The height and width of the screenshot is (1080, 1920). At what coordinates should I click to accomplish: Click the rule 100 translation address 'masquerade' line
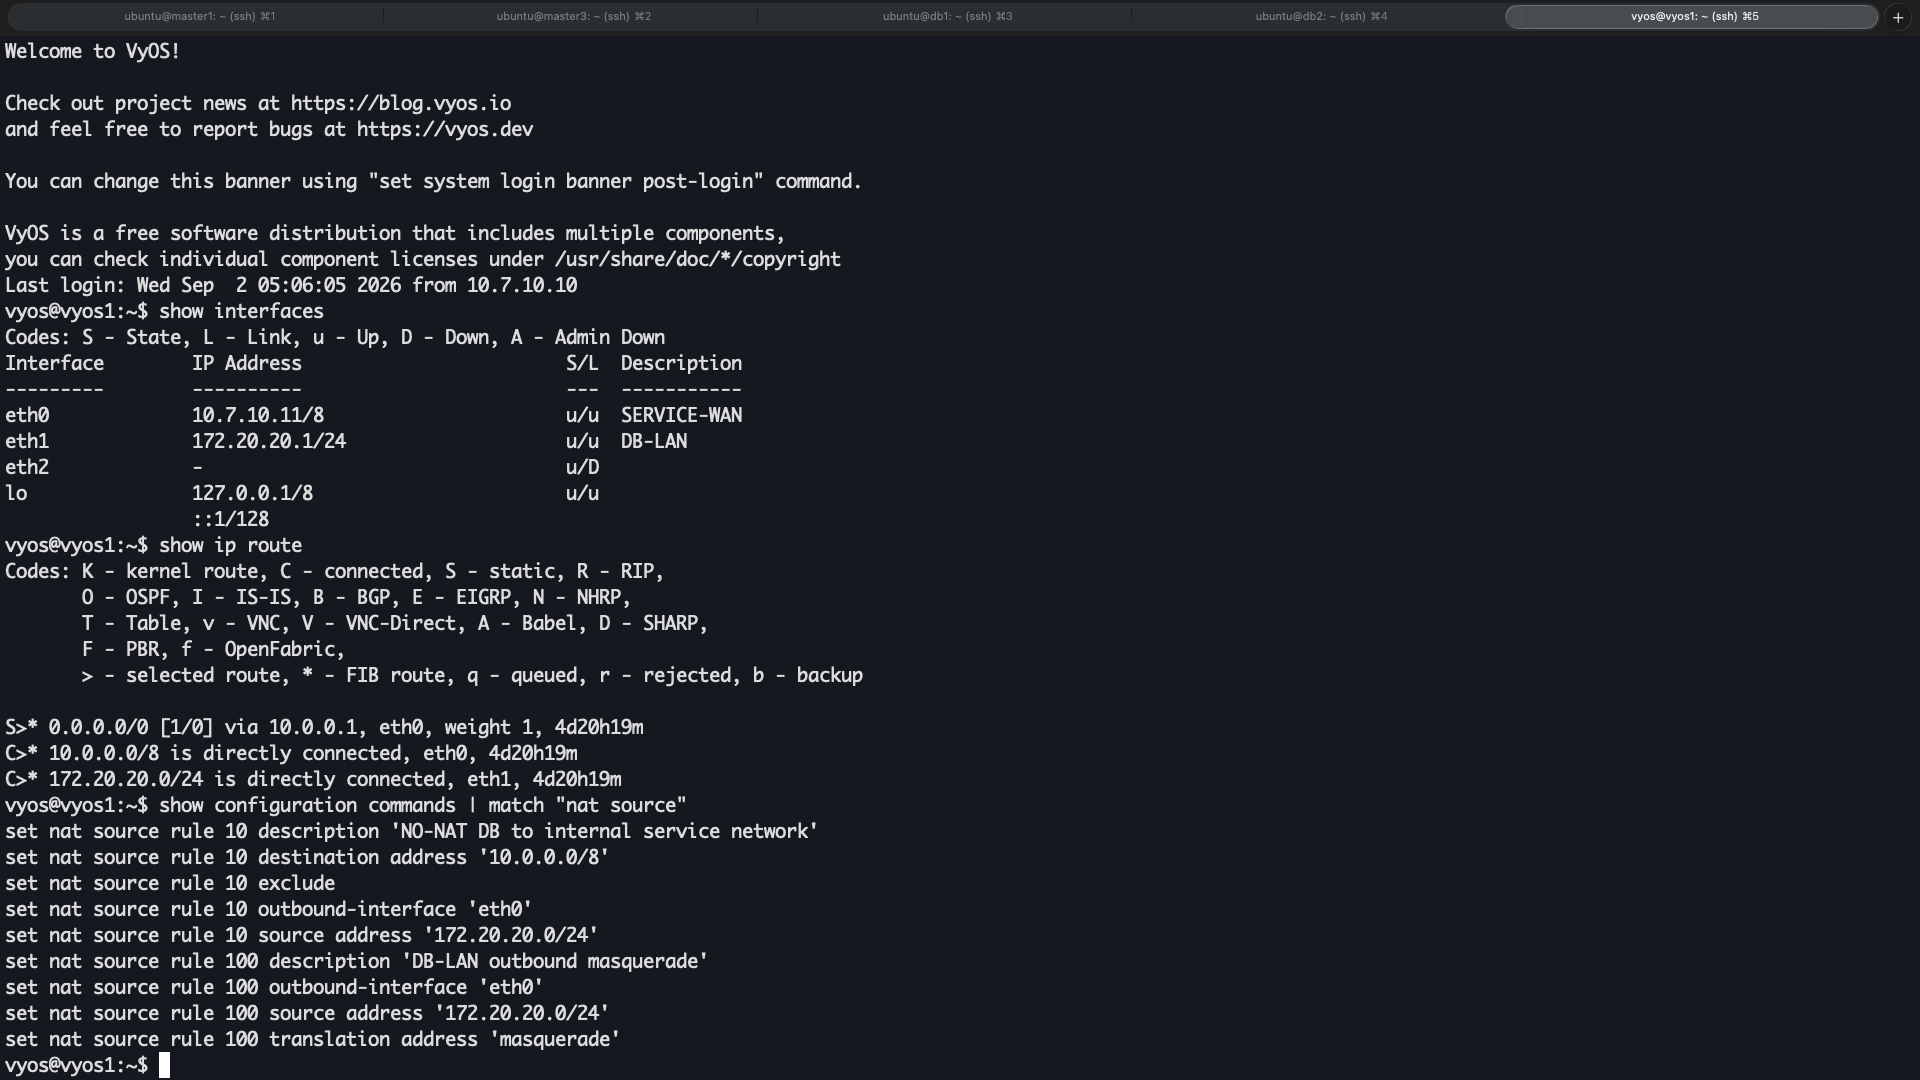click(313, 1039)
